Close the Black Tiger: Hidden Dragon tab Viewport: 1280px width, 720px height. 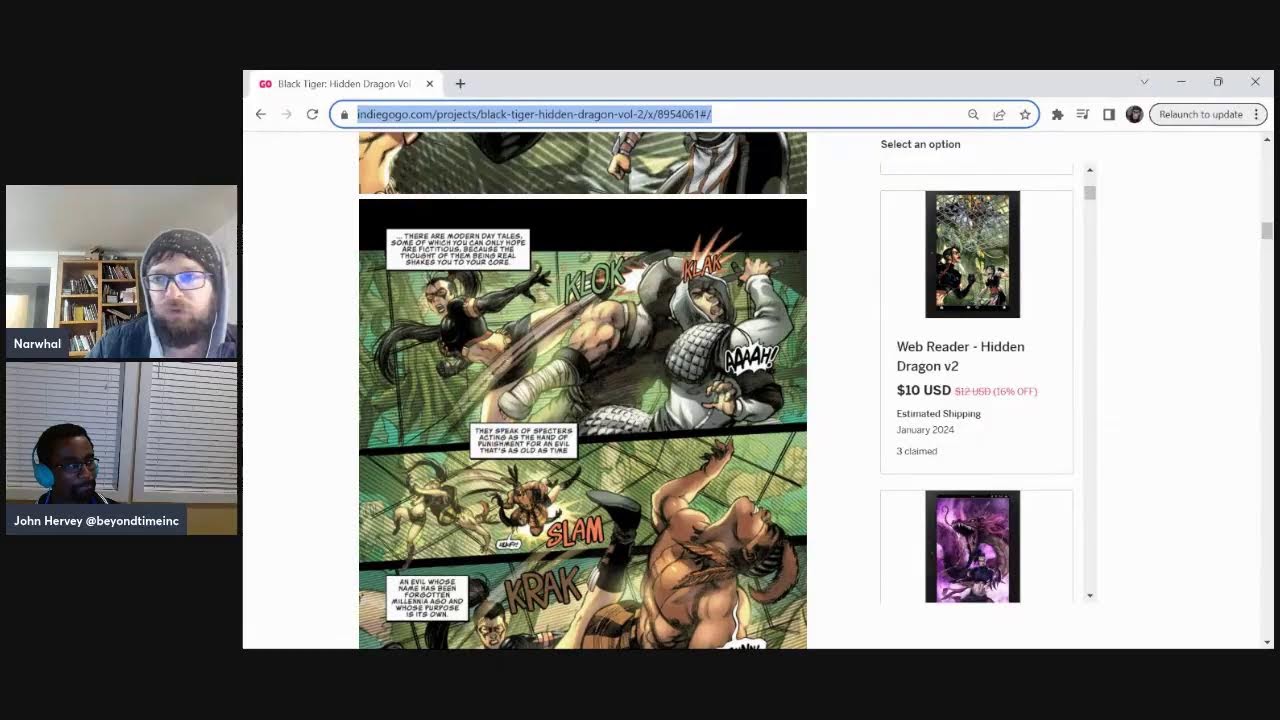point(430,84)
